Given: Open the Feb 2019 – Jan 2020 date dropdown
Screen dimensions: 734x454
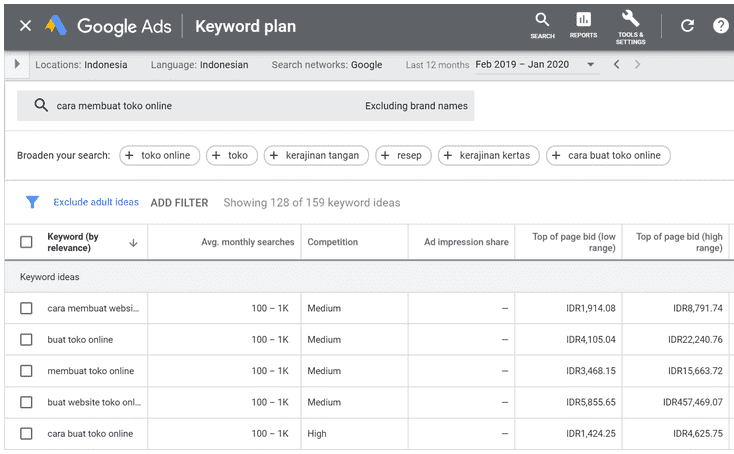Looking at the screenshot, I should (535, 65).
